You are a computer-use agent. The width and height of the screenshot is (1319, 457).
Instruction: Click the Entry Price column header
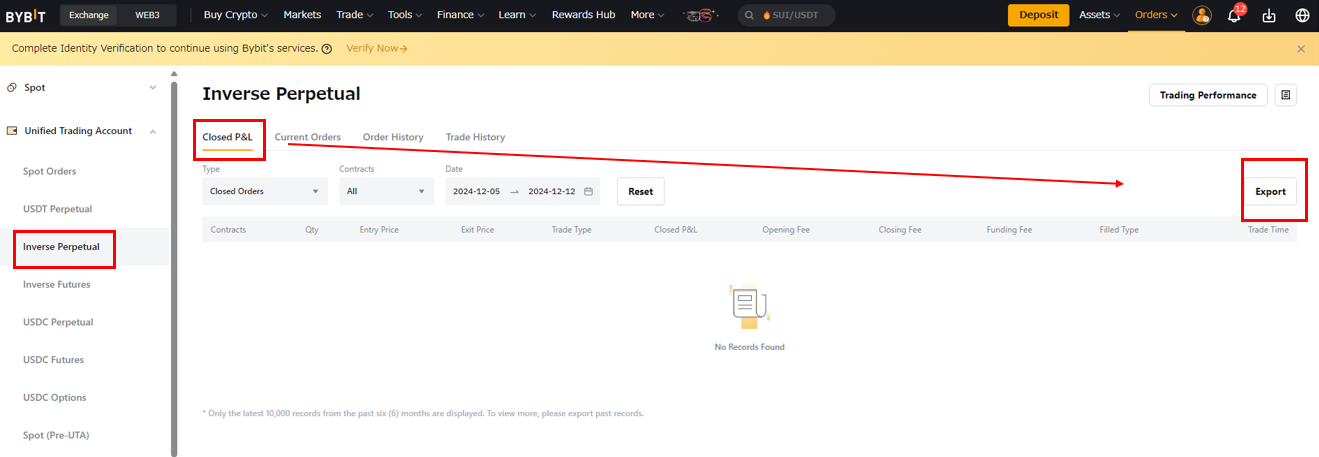(379, 230)
